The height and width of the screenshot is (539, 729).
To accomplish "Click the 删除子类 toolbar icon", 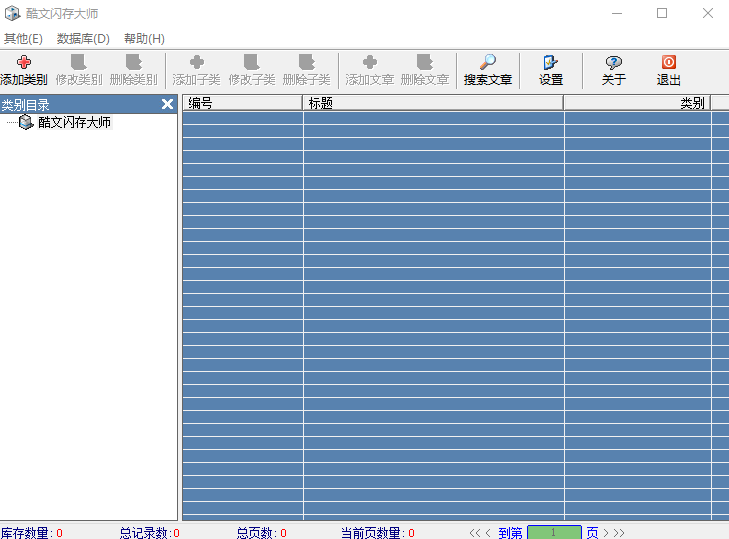I will pos(306,62).
